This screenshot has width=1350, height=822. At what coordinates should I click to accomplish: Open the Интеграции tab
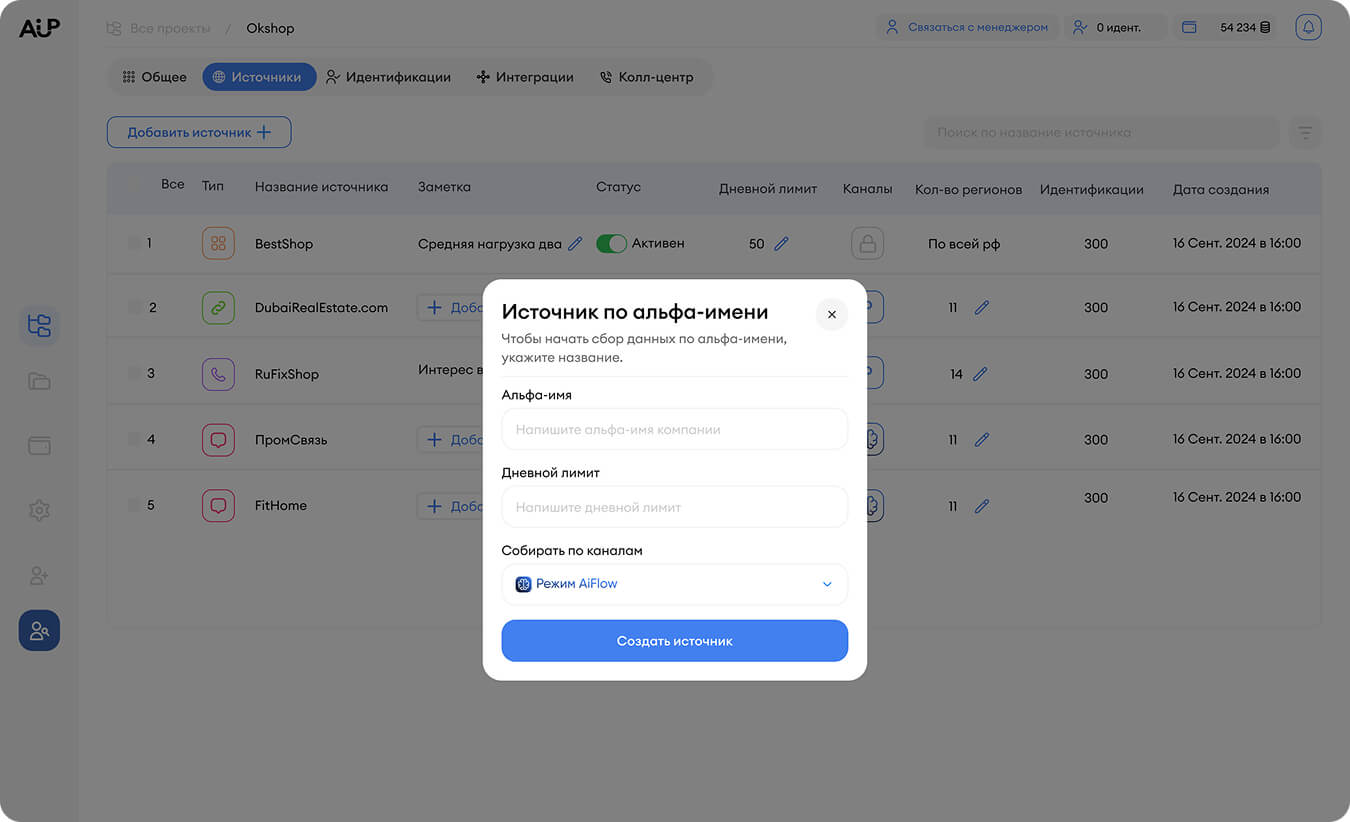(525, 77)
